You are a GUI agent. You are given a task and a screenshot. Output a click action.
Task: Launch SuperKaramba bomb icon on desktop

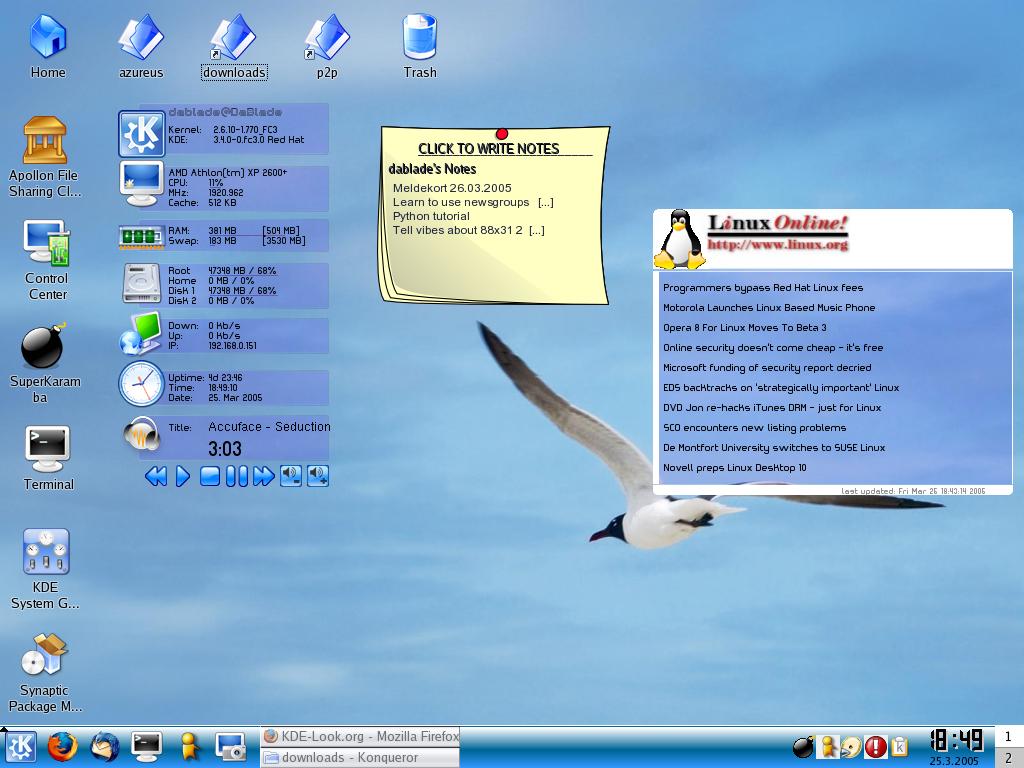44,362
